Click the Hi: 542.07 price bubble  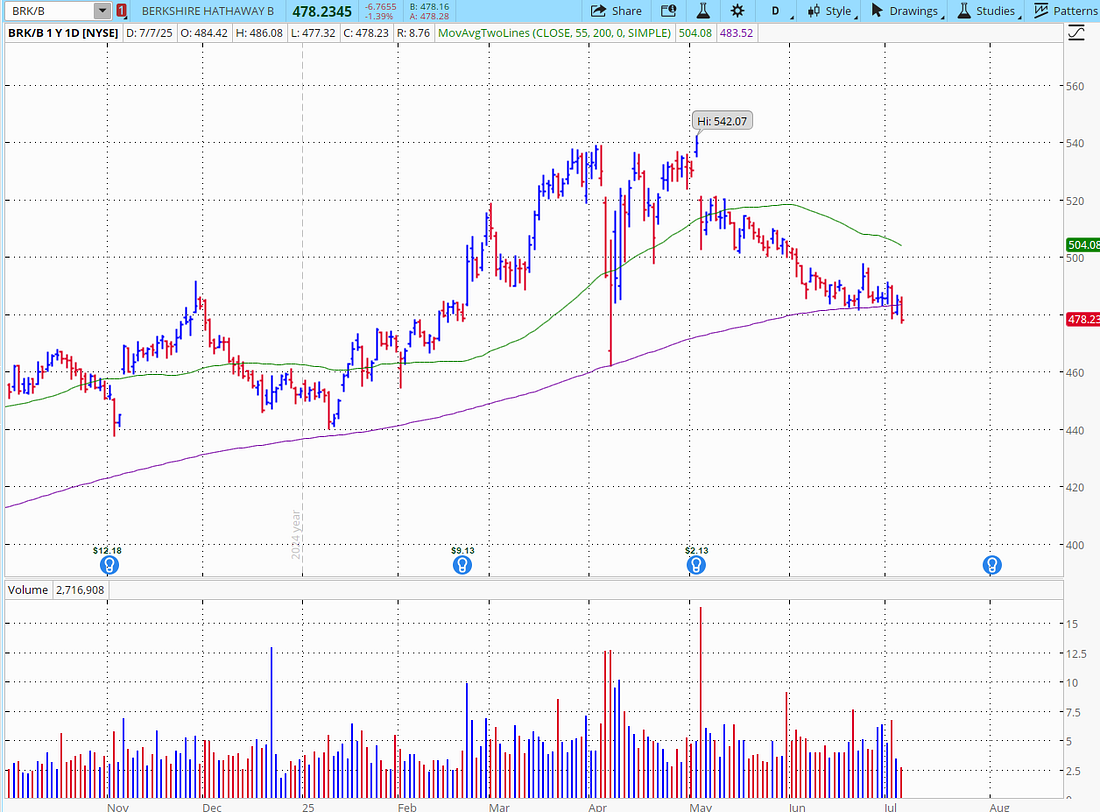(722, 121)
